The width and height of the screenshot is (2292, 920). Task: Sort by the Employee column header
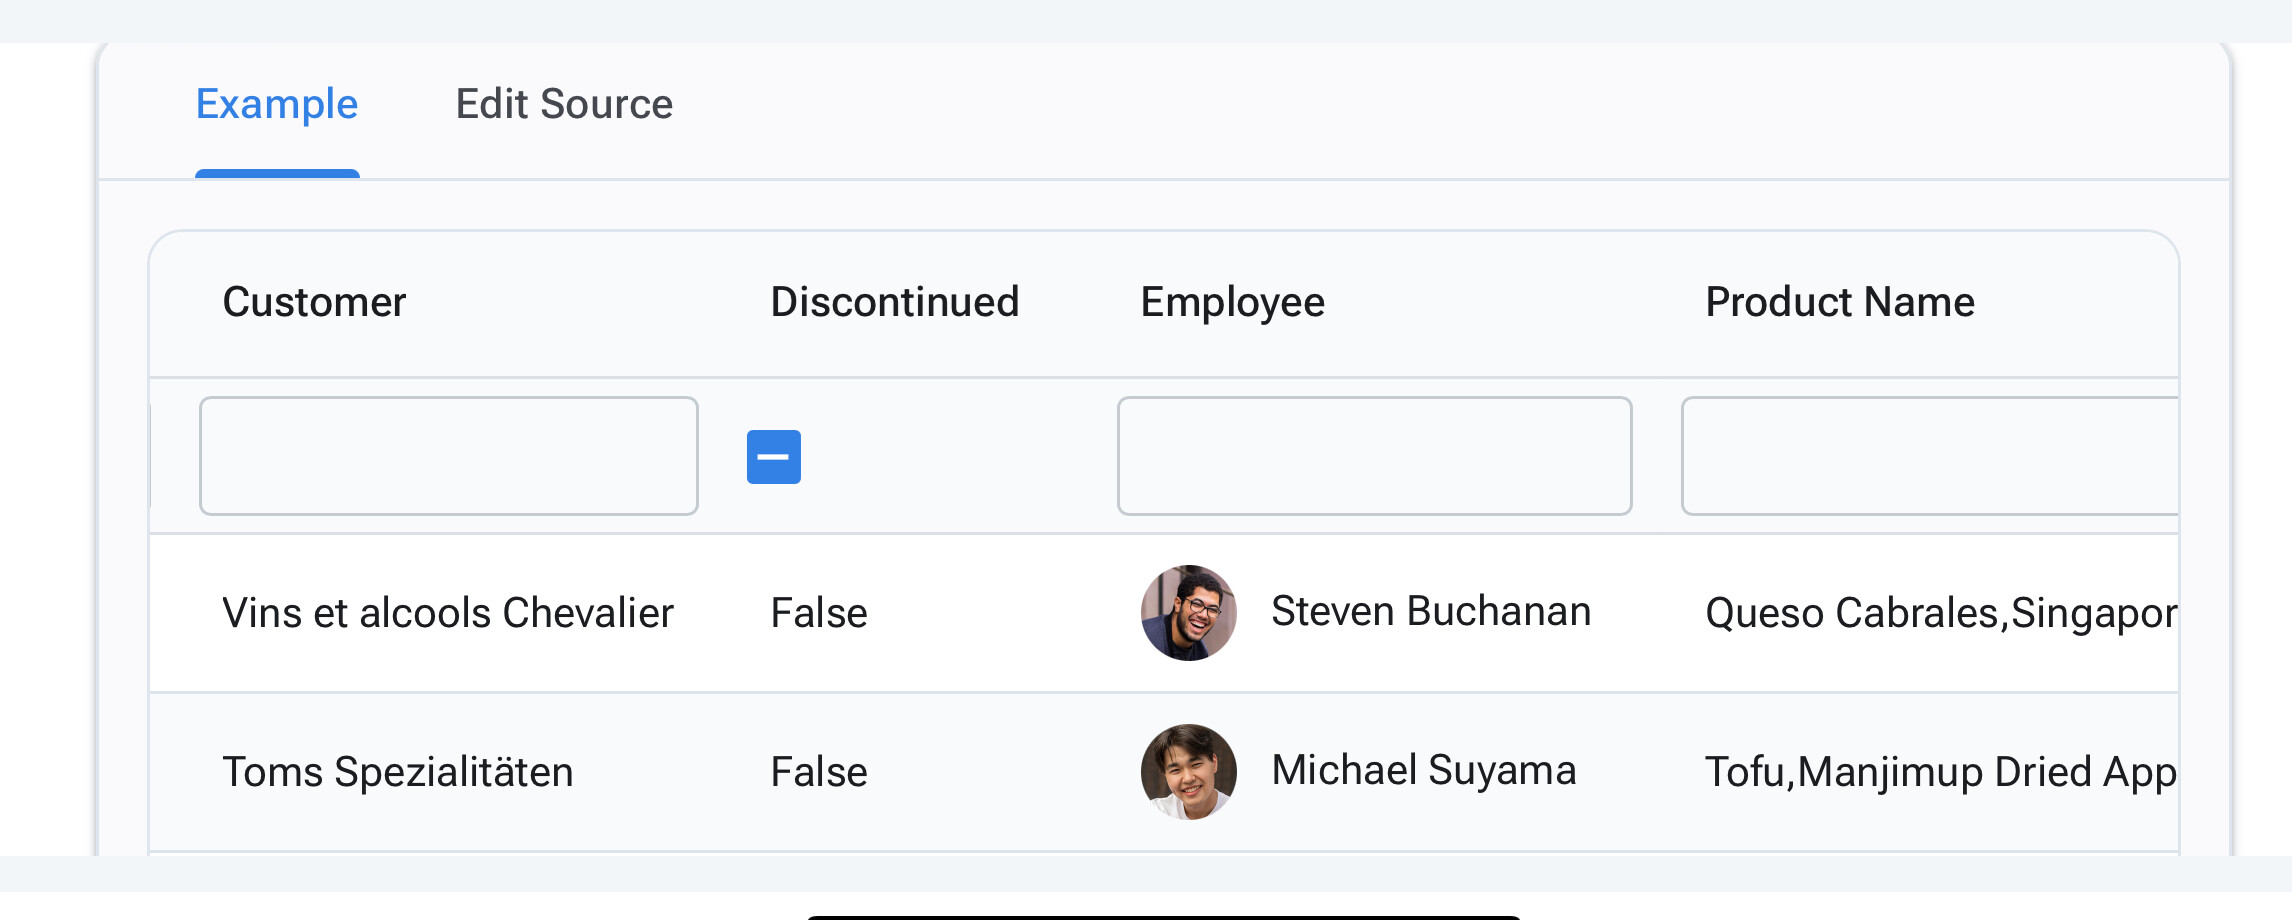tap(1234, 301)
